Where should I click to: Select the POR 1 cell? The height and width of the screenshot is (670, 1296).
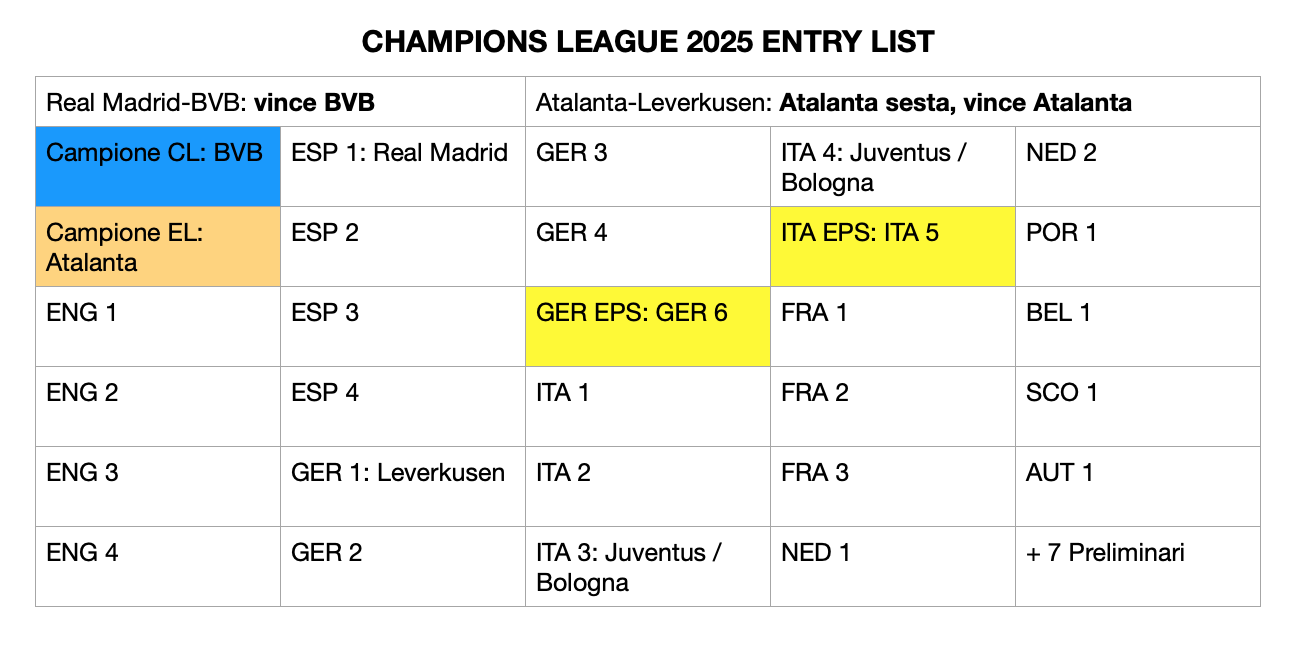pos(1138,246)
